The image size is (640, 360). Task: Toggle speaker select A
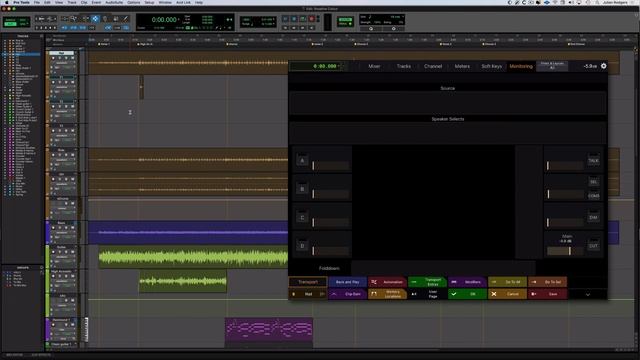(302, 160)
